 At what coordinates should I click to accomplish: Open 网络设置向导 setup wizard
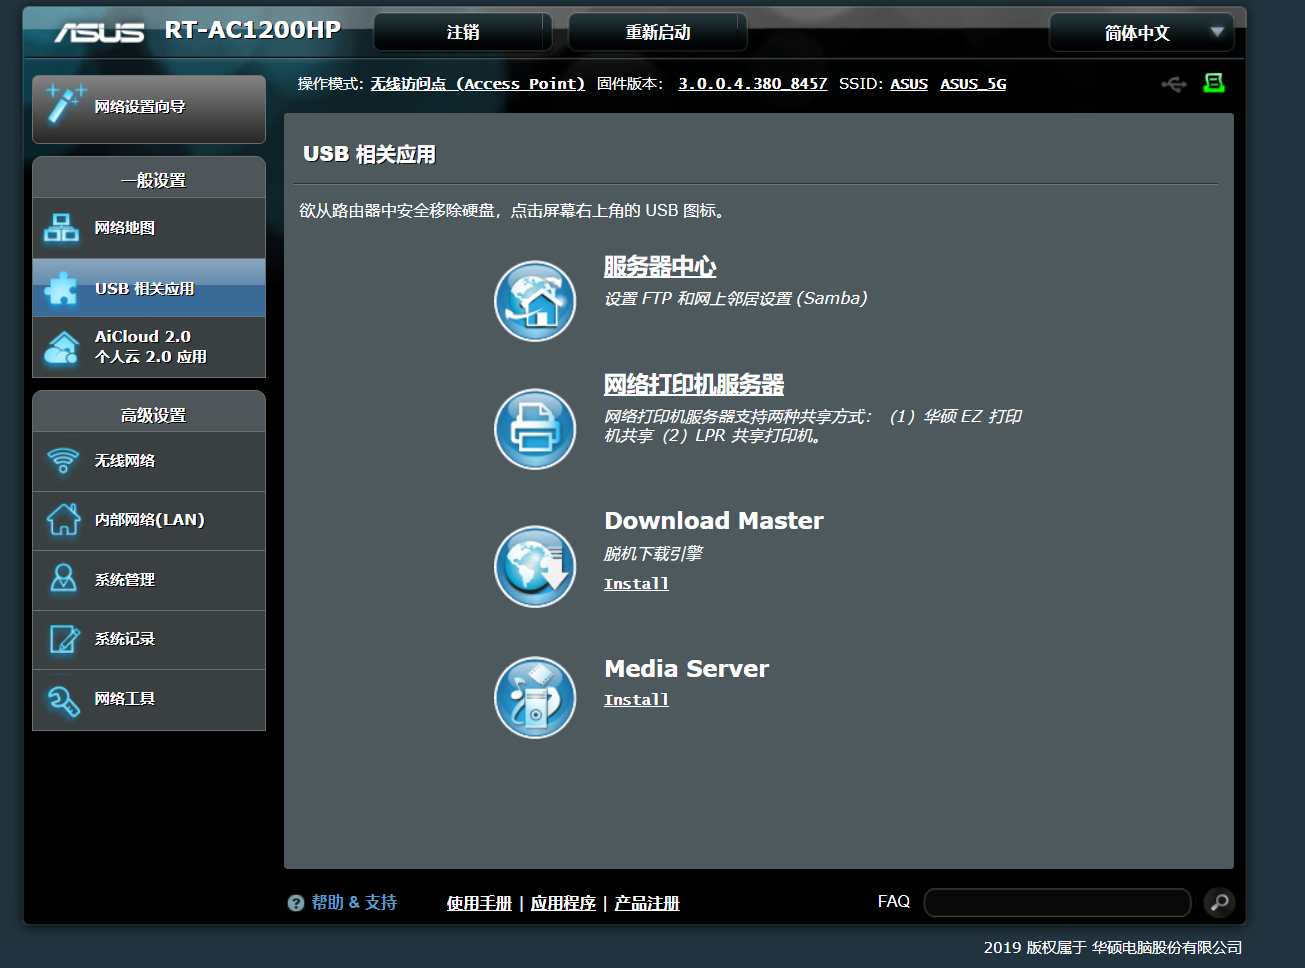[149, 109]
